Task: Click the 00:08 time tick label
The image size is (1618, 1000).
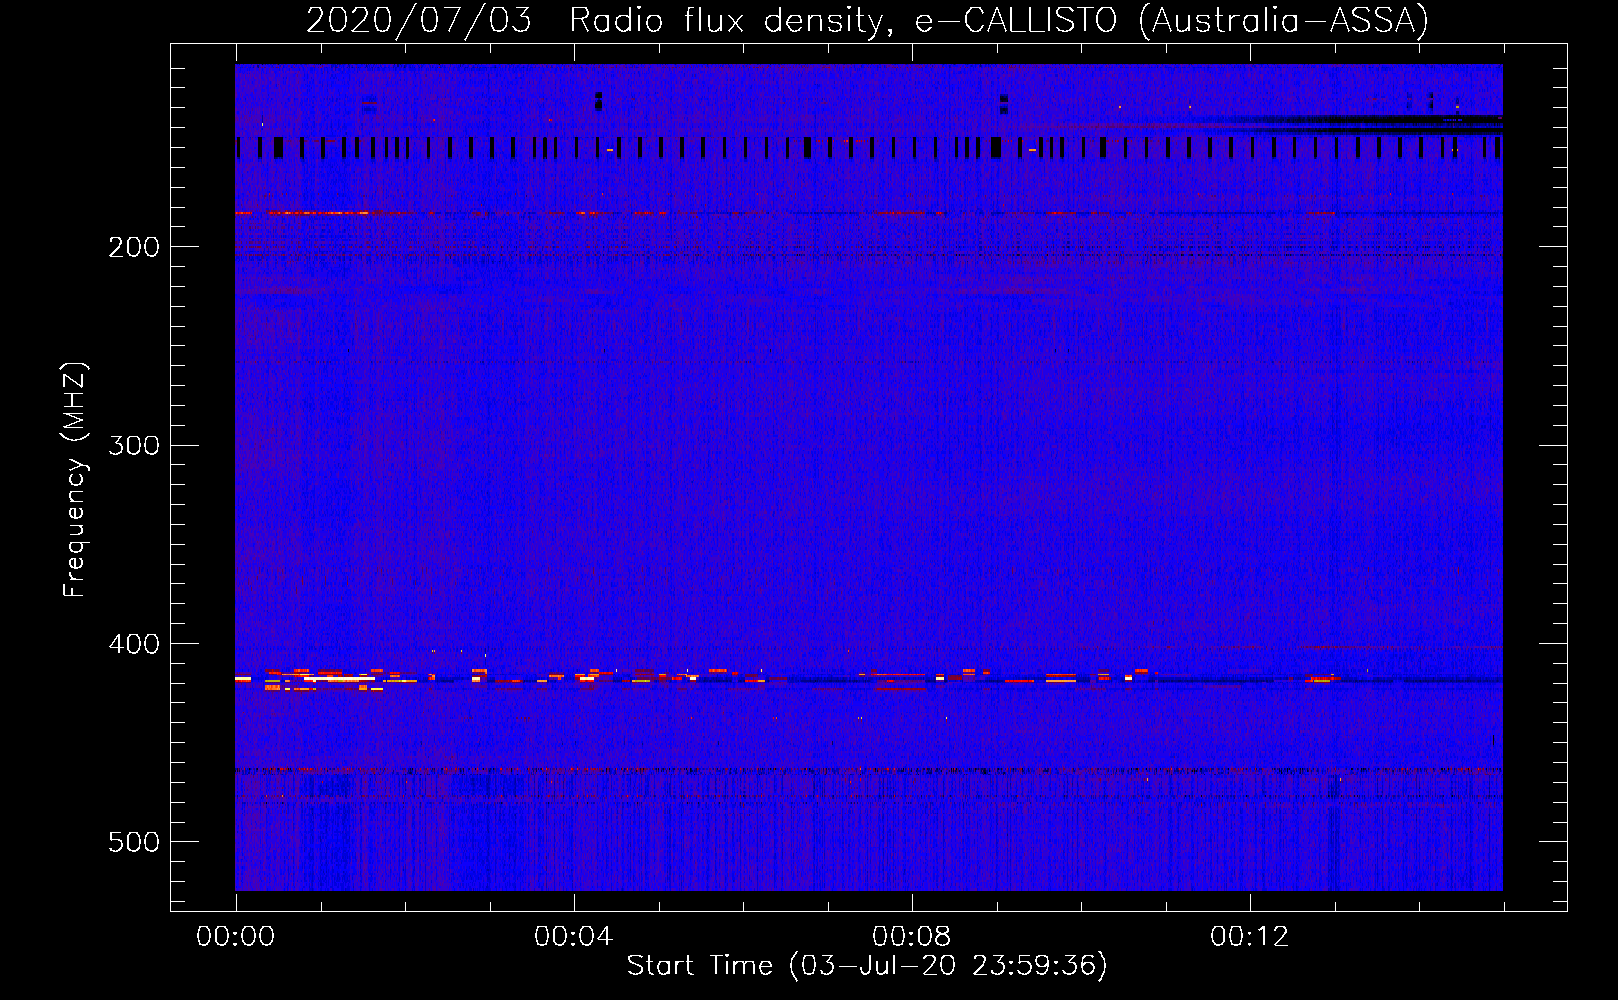Action: click(911, 936)
